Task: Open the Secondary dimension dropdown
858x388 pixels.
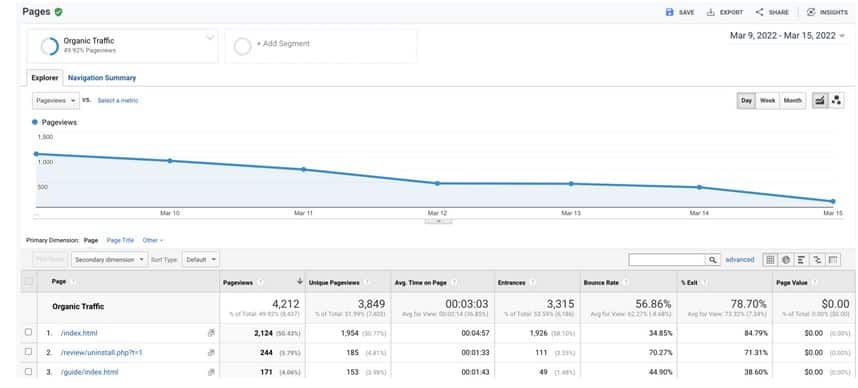Action: pyautogui.click(x=109, y=260)
